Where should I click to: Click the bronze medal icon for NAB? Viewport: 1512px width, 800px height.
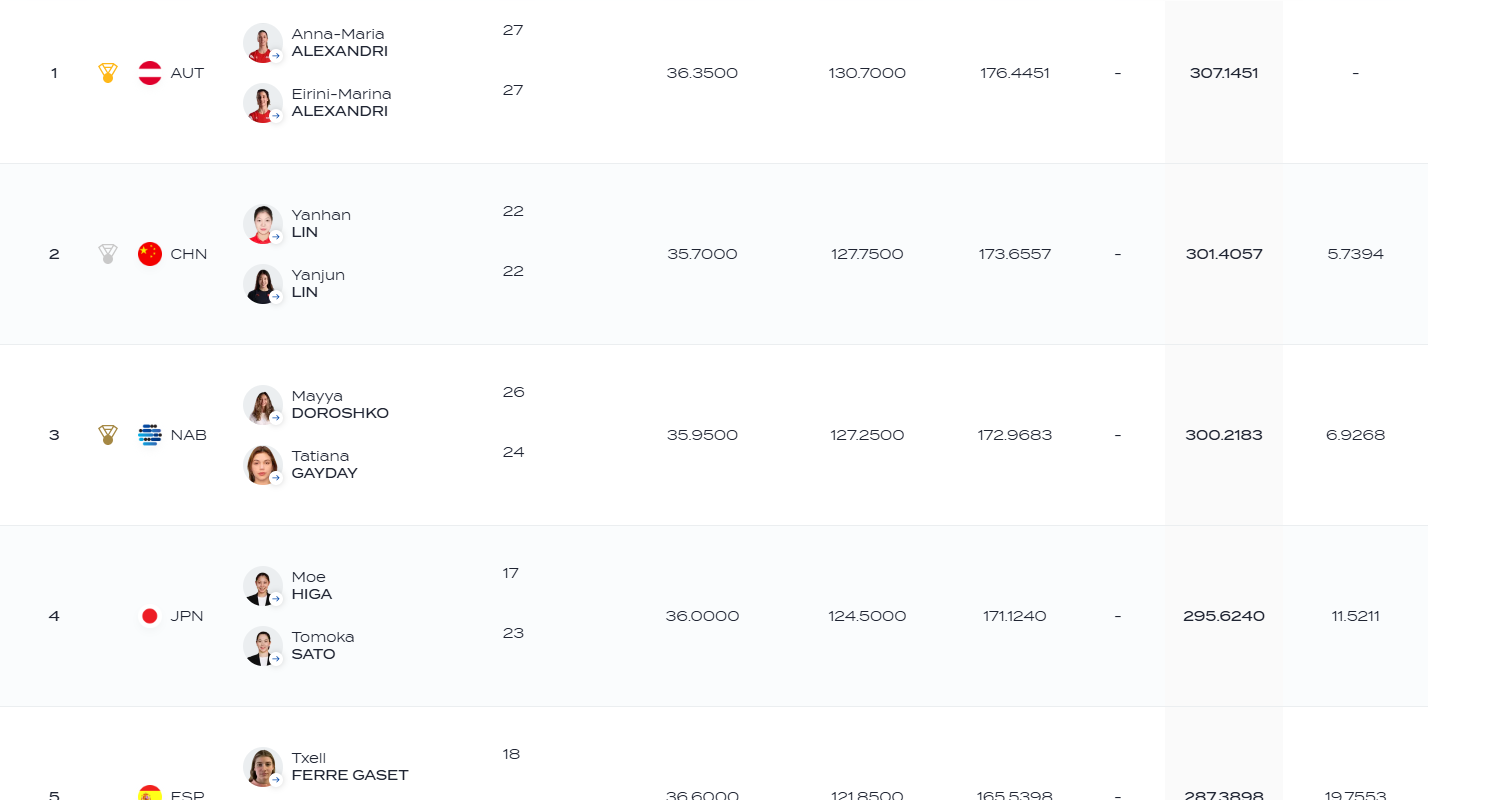pos(108,435)
